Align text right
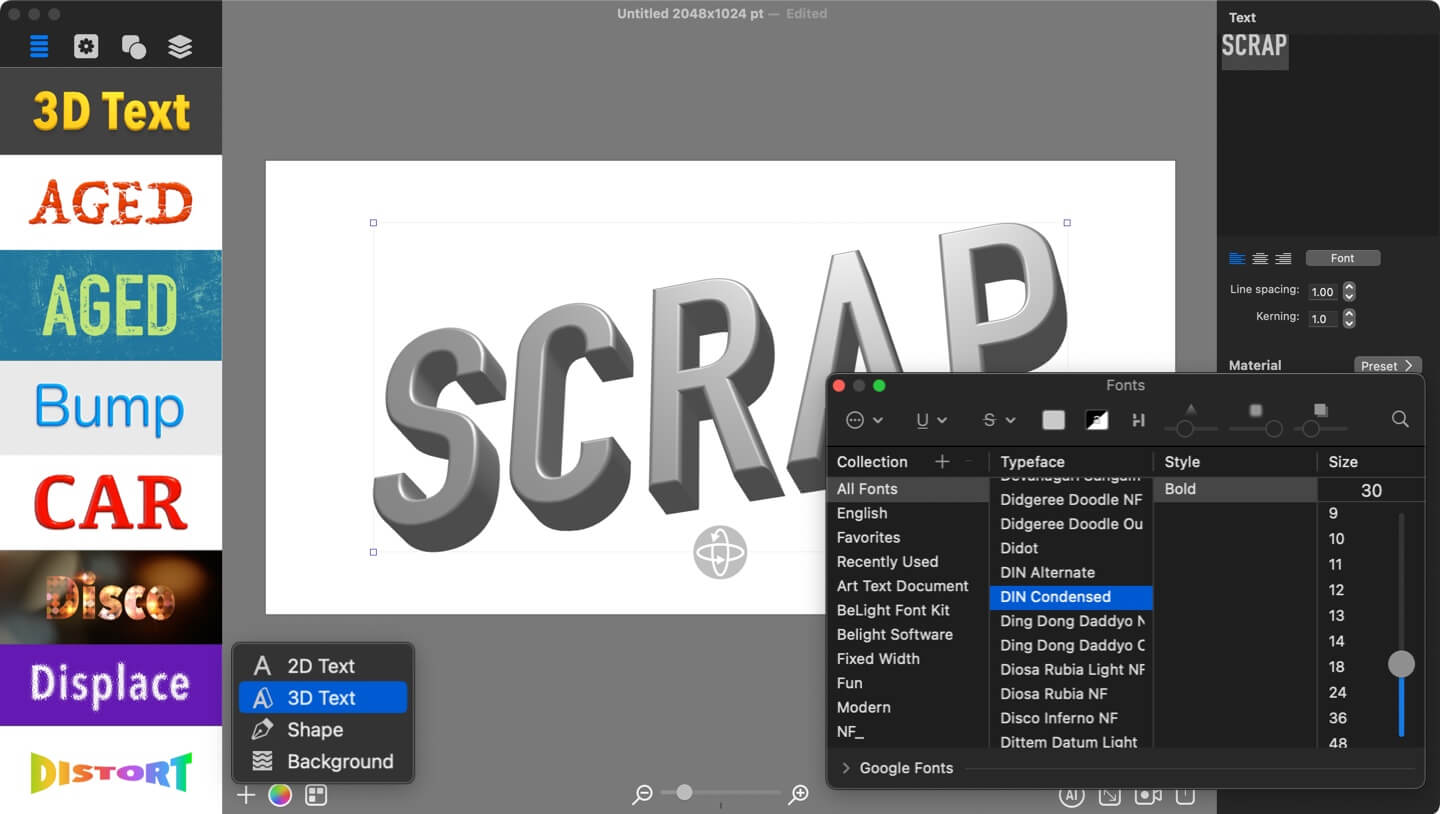 coord(1283,258)
